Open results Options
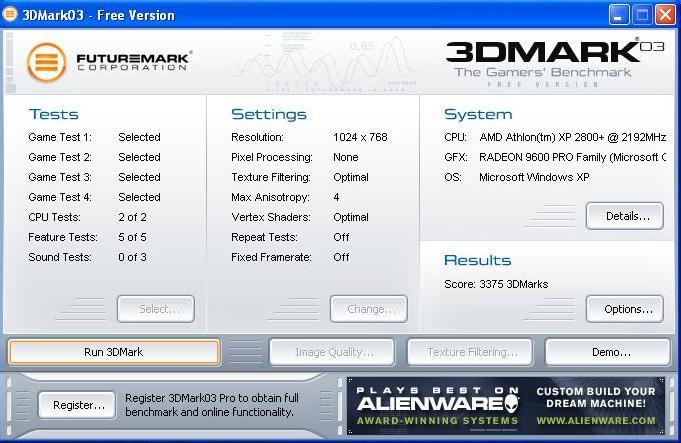 625,309
